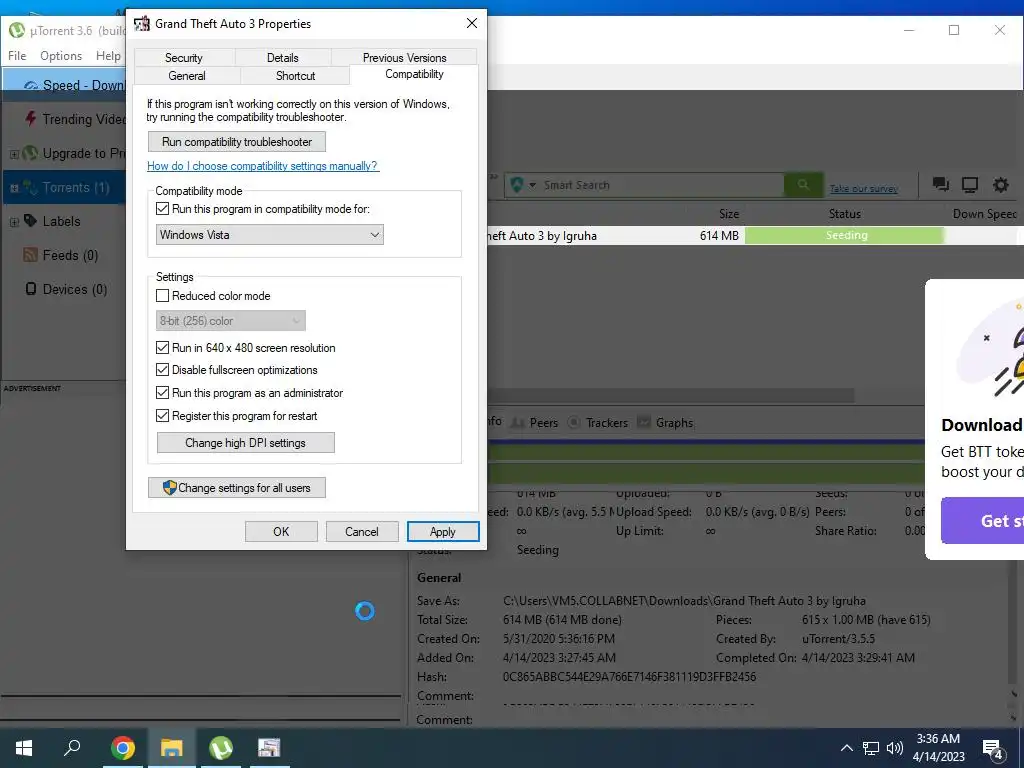Click into the Smart Search field
The image size is (1024, 768).
click(x=662, y=185)
